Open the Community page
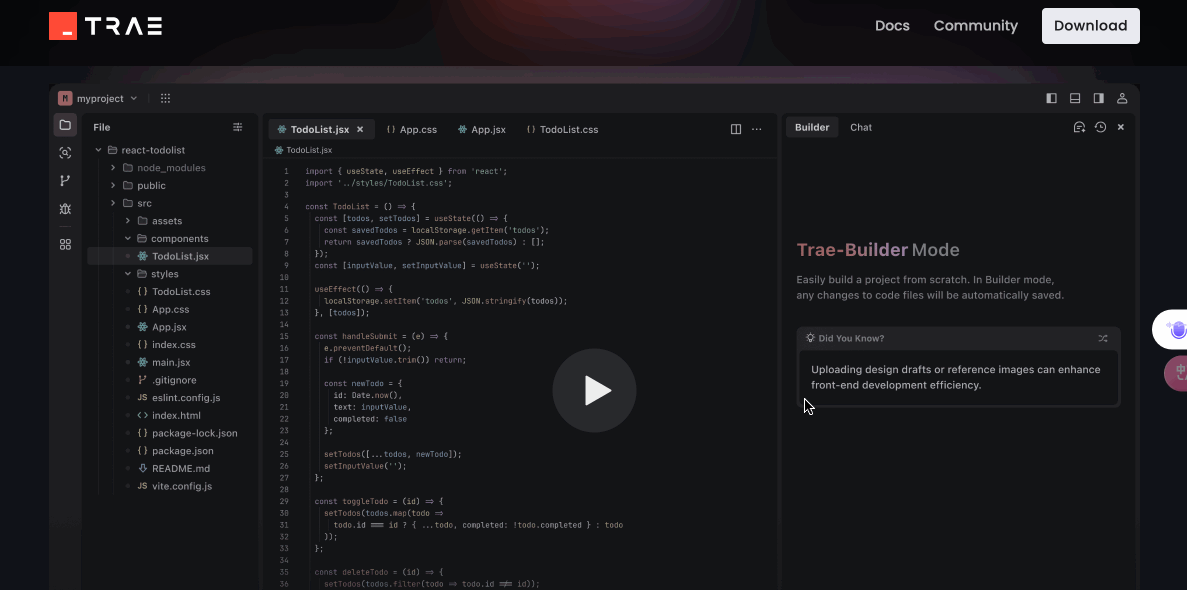The height and width of the screenshot is (590, 1187). pyautogui.click(x=975, y=26)
